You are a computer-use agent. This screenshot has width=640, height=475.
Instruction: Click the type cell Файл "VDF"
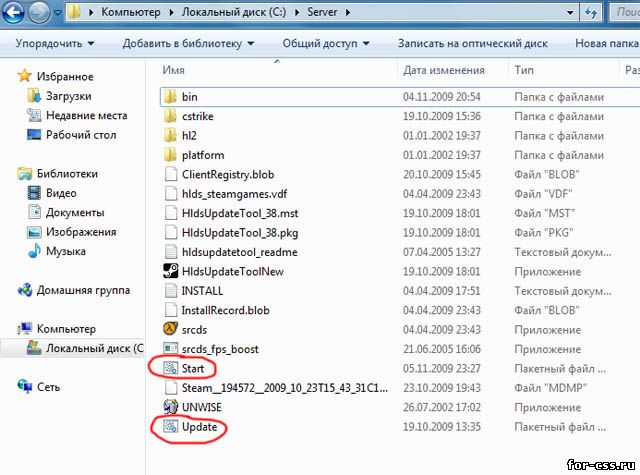pyautogui.click(x=543, y=193)
